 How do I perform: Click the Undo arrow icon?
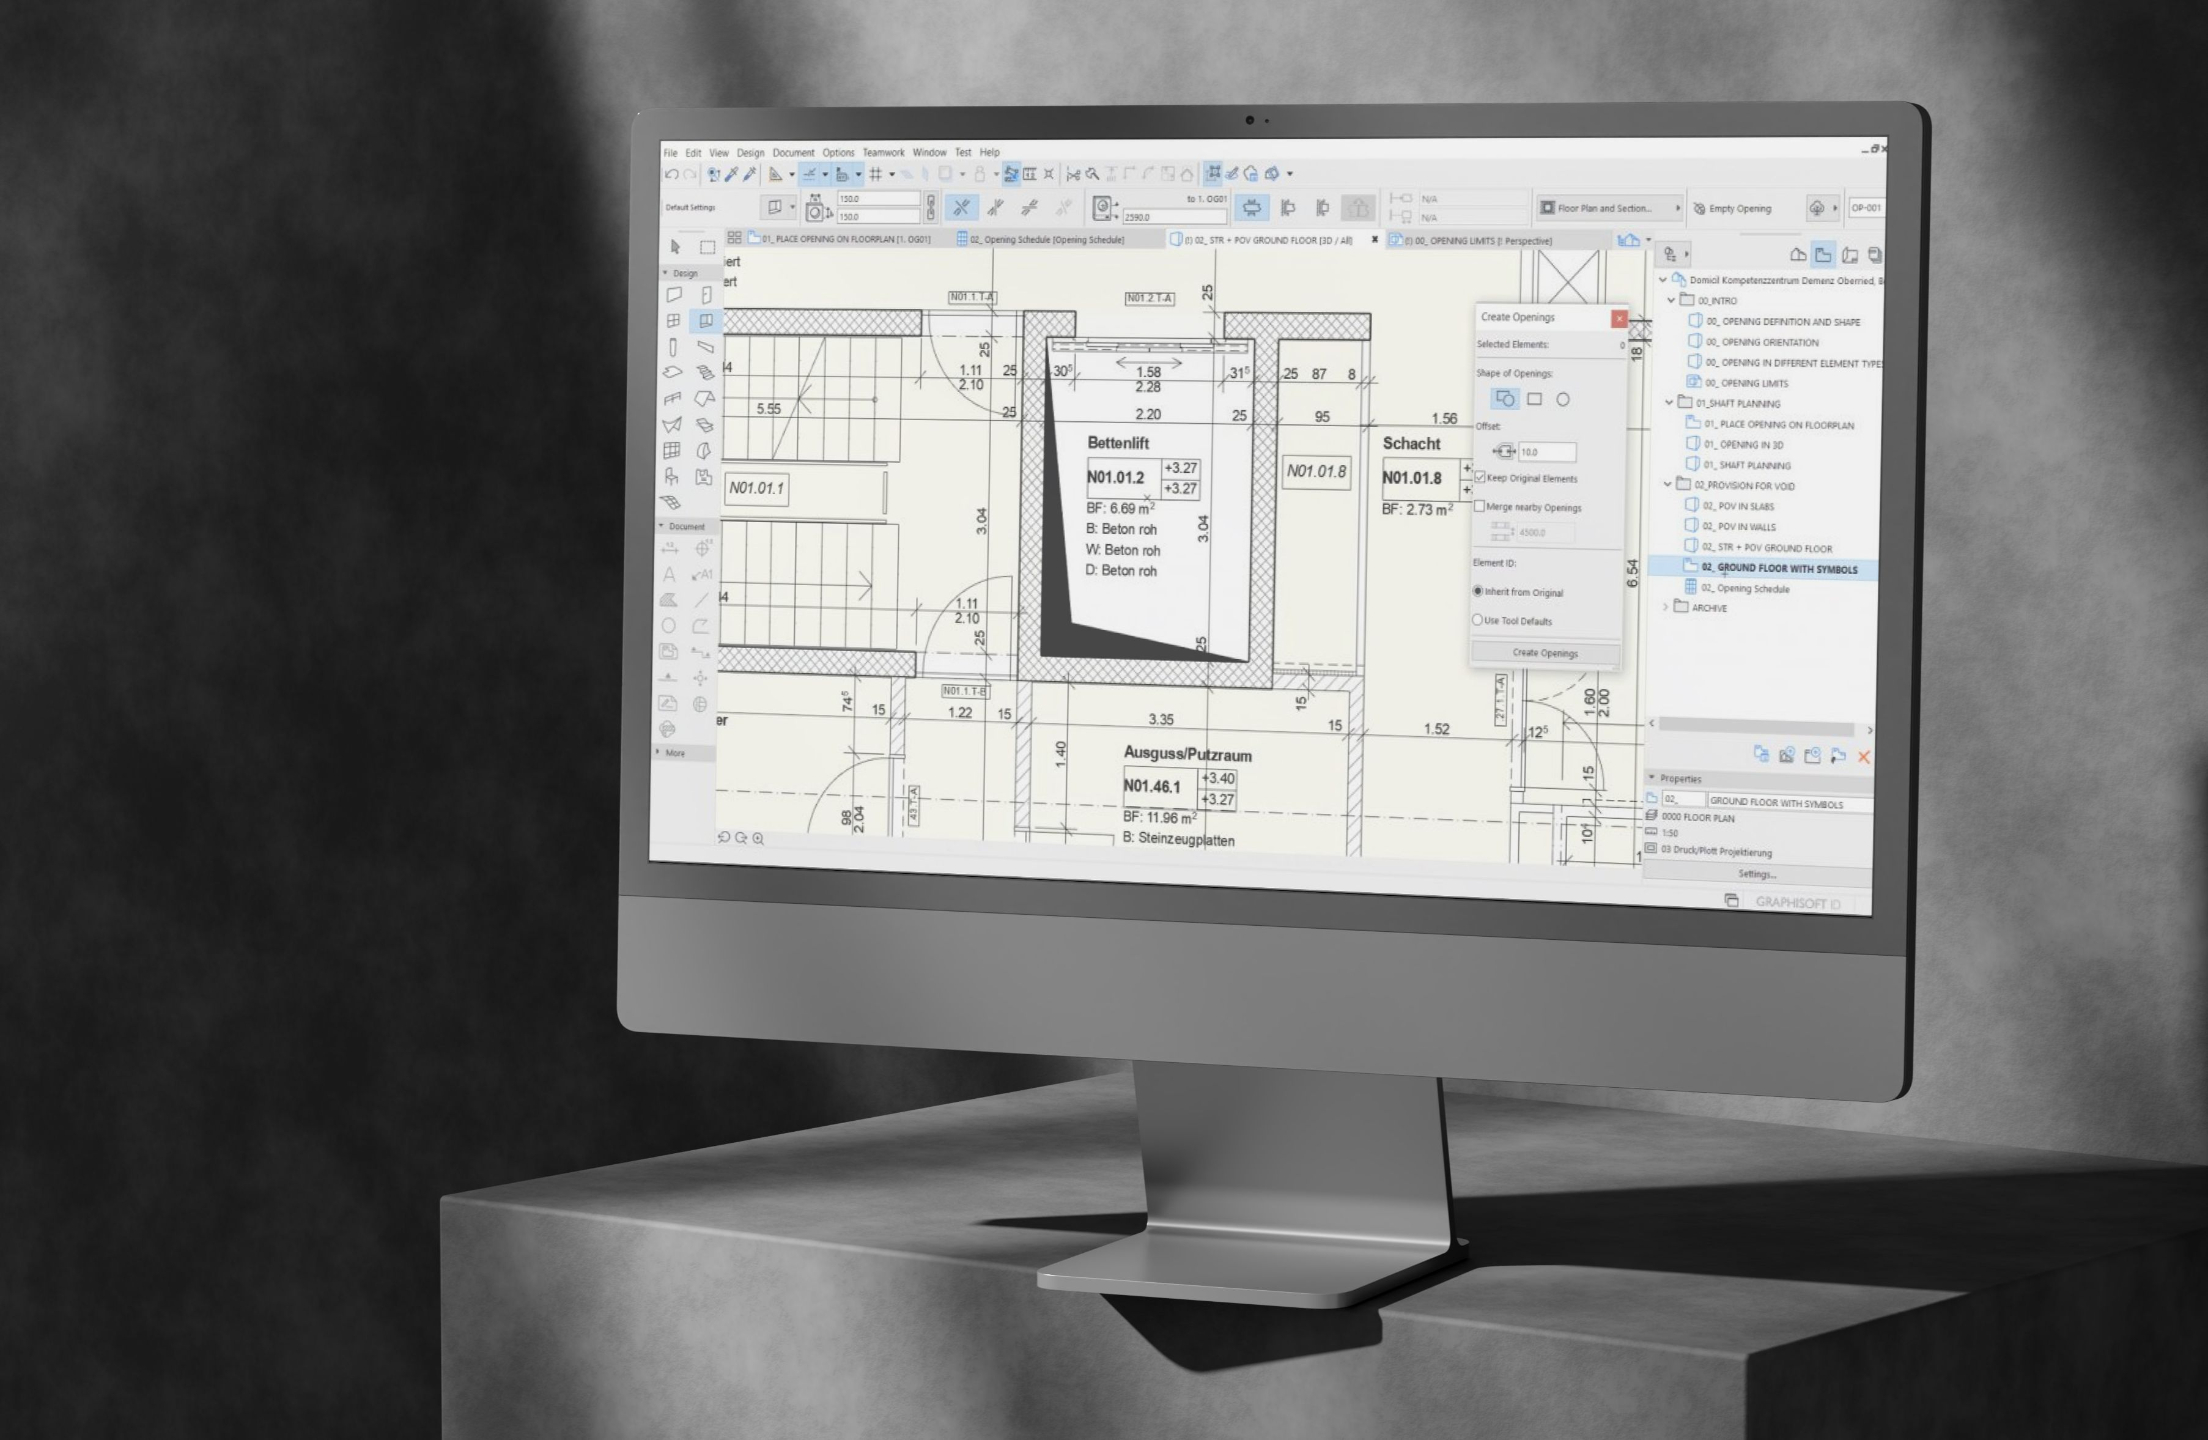[x=671, y=174]
